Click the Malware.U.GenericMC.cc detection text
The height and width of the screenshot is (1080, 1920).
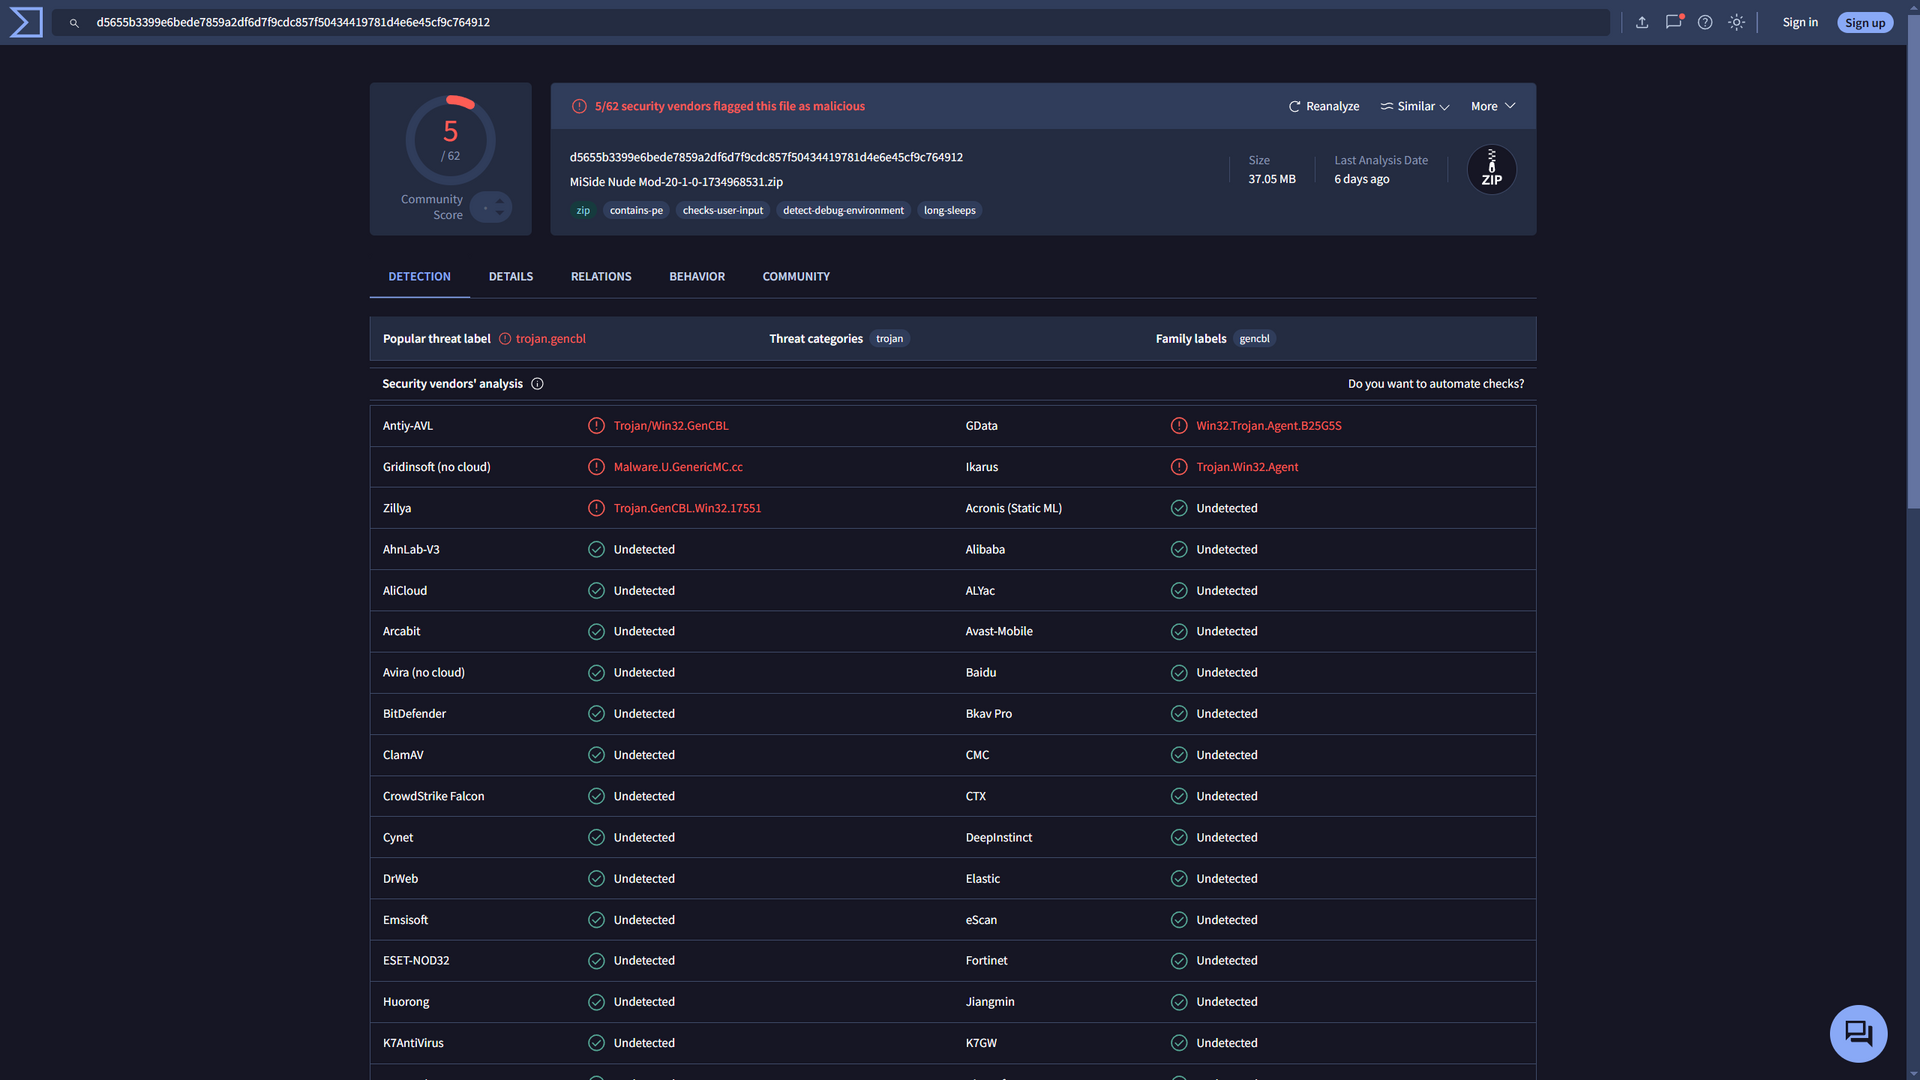click(678, 467)
